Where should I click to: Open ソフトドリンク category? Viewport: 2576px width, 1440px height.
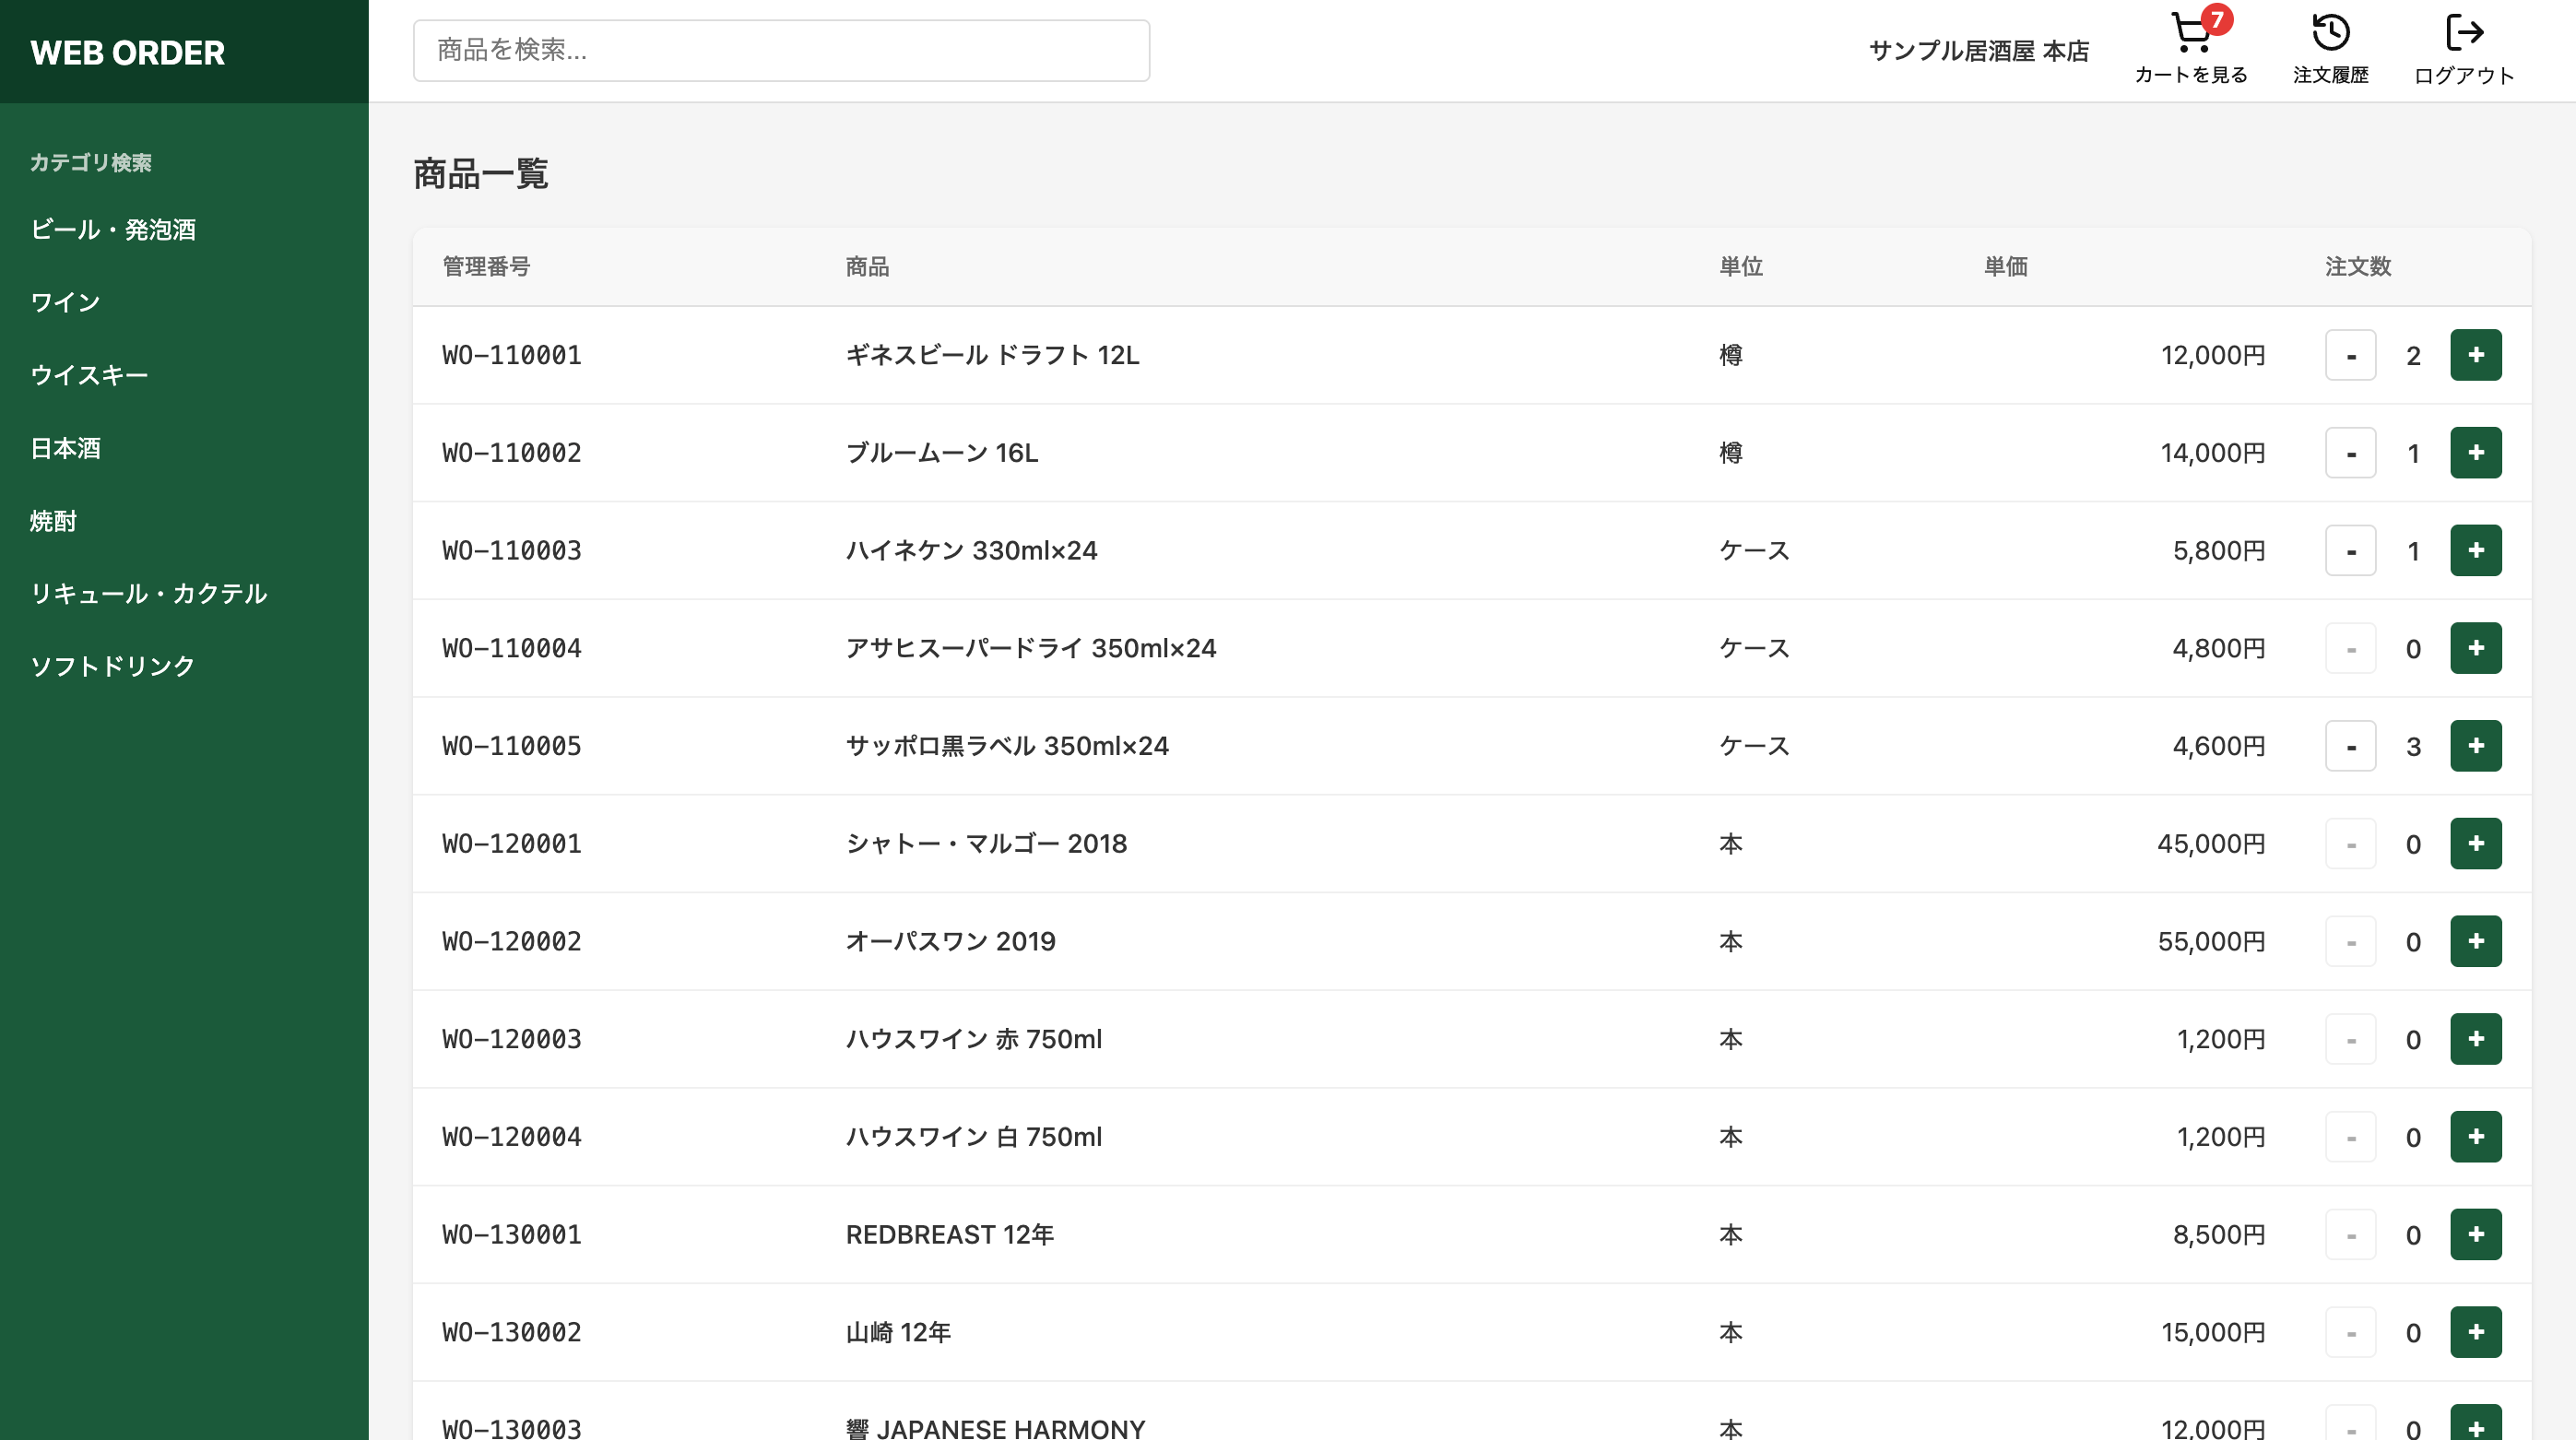point(113,666)
